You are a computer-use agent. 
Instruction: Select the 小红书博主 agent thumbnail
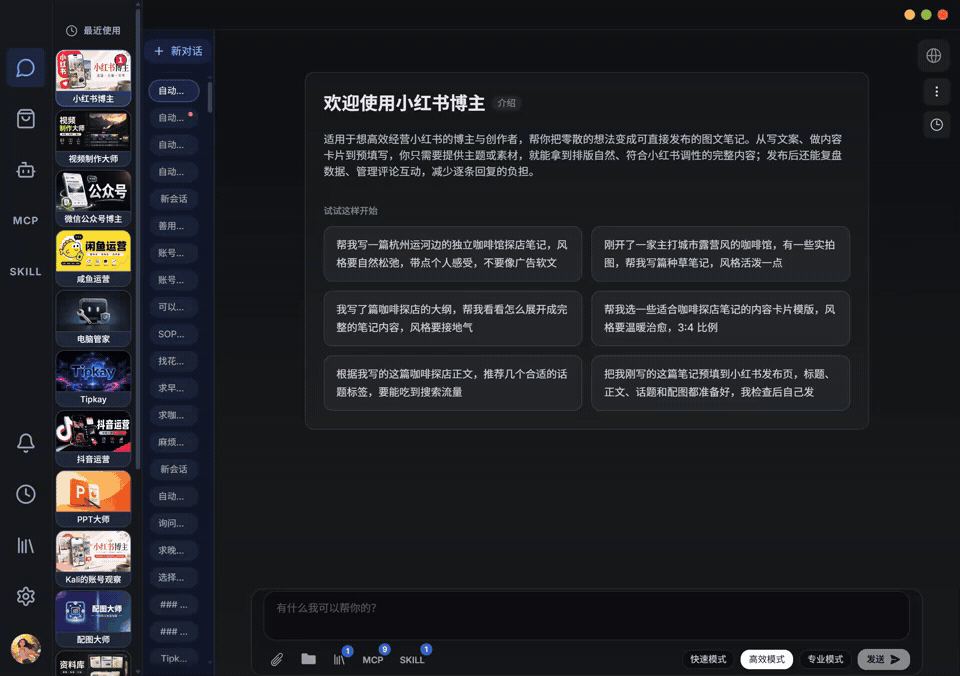[x=93, y=78]
